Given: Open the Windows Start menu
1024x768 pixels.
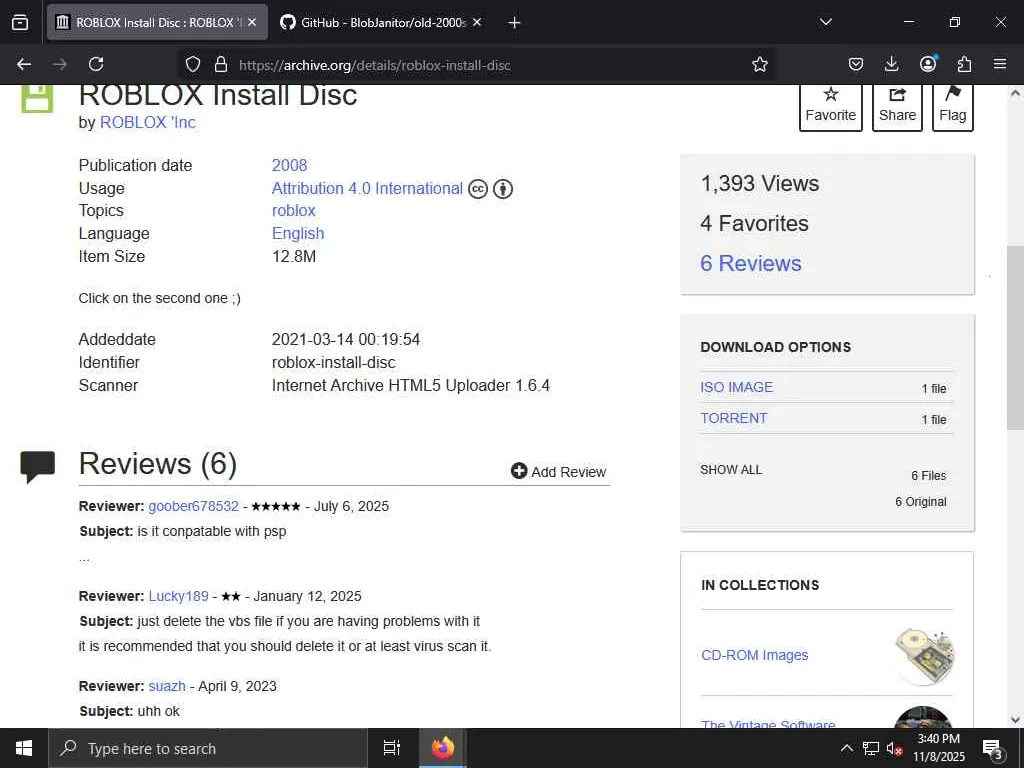Looking at the screenshot, I should pyautogui.click(x=24, y=748).
